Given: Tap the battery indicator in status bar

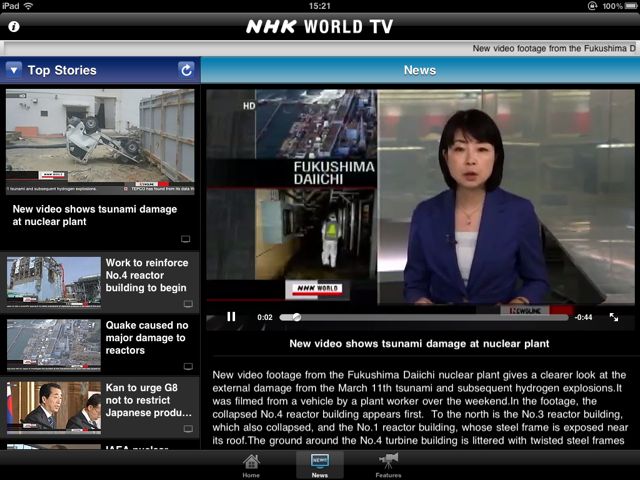Looking at the screenshot, I should coord(630,6).
